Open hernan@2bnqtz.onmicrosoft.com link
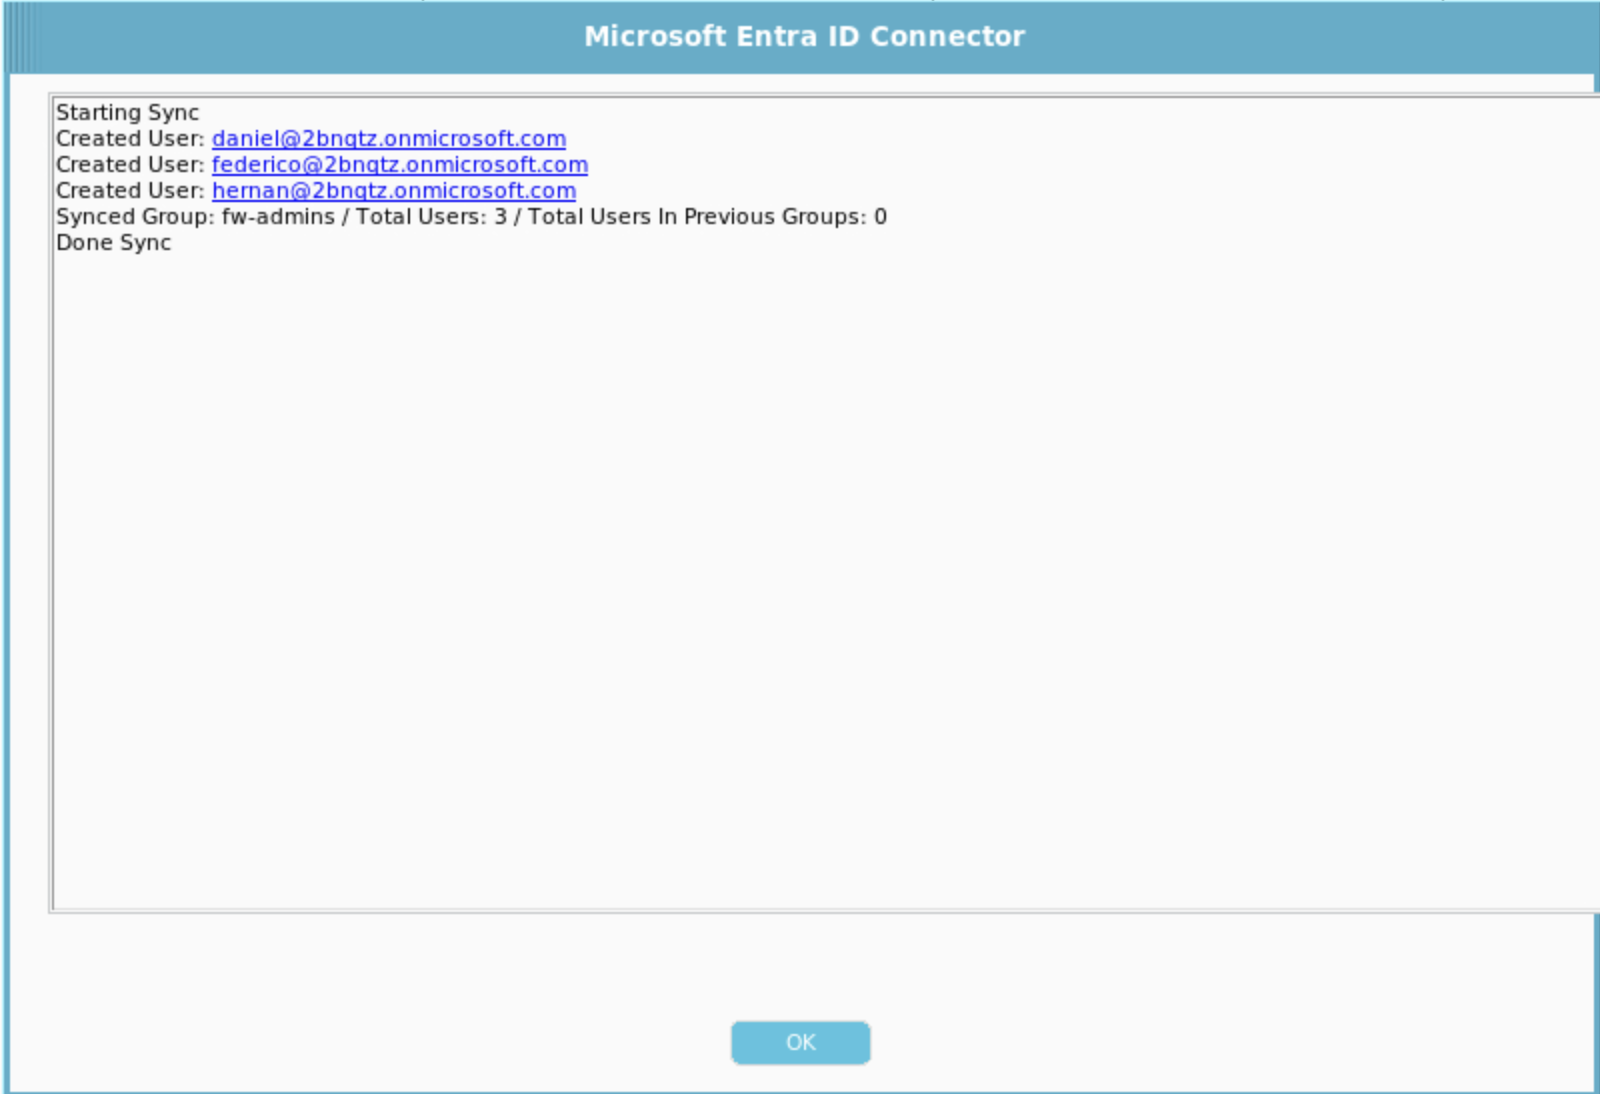Screen dimensions: 1600x1094 click(x=394, y=191)
